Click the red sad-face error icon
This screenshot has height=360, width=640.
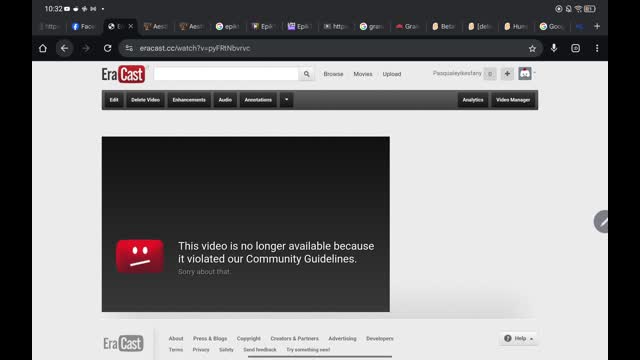[x=140, y=256]
